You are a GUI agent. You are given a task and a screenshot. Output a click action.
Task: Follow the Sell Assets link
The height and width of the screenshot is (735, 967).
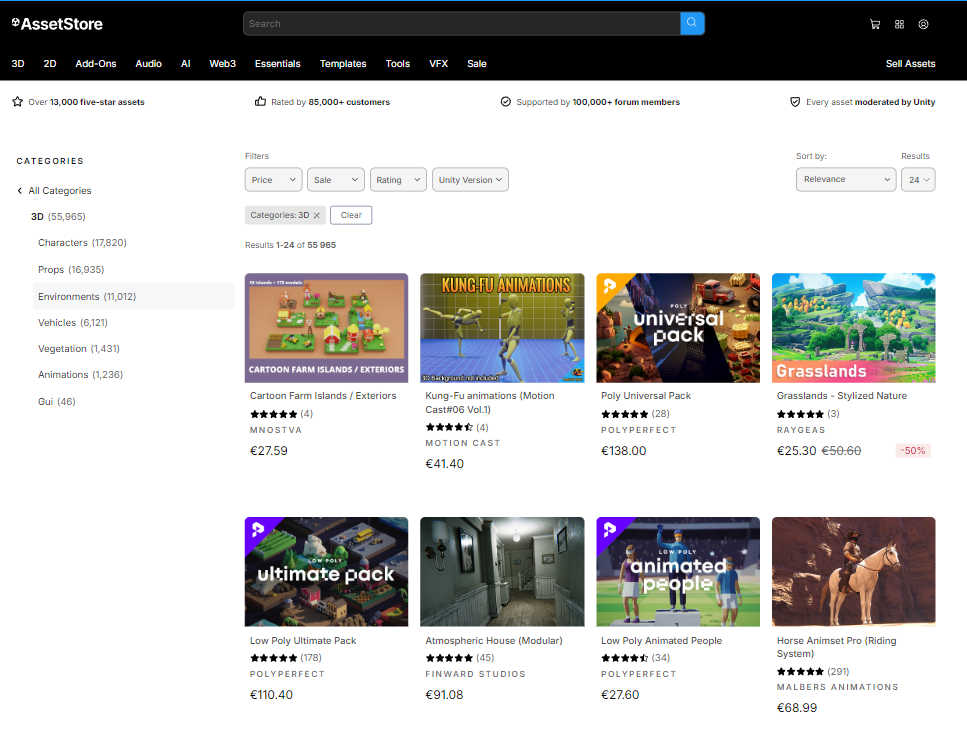click(x=910, y=64)
